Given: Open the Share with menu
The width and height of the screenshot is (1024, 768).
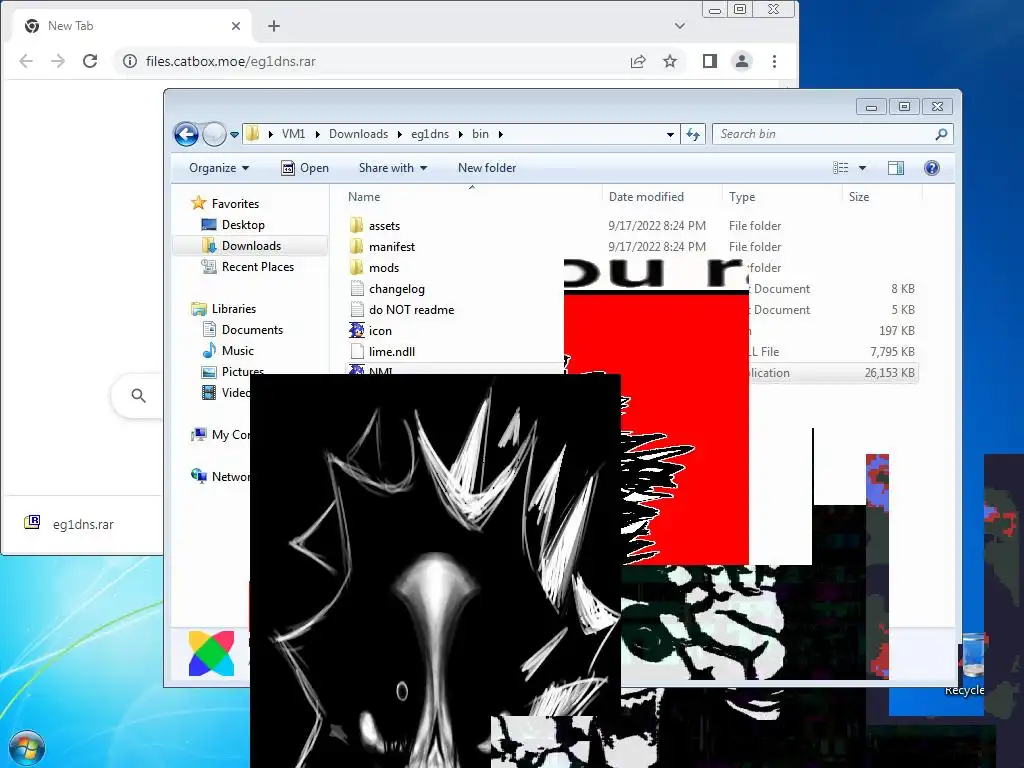Looking at the screenshot, I should (392, 168).
